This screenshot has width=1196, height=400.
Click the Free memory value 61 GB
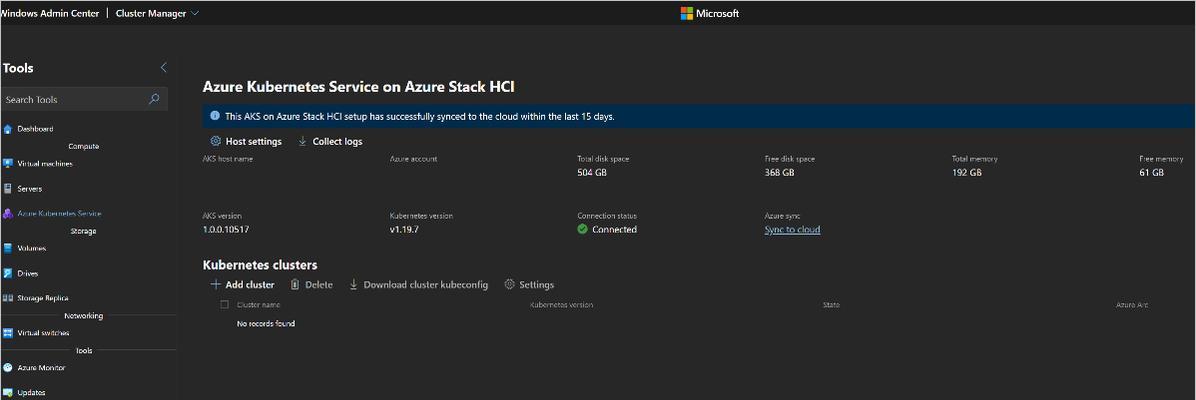point(1152,173)
